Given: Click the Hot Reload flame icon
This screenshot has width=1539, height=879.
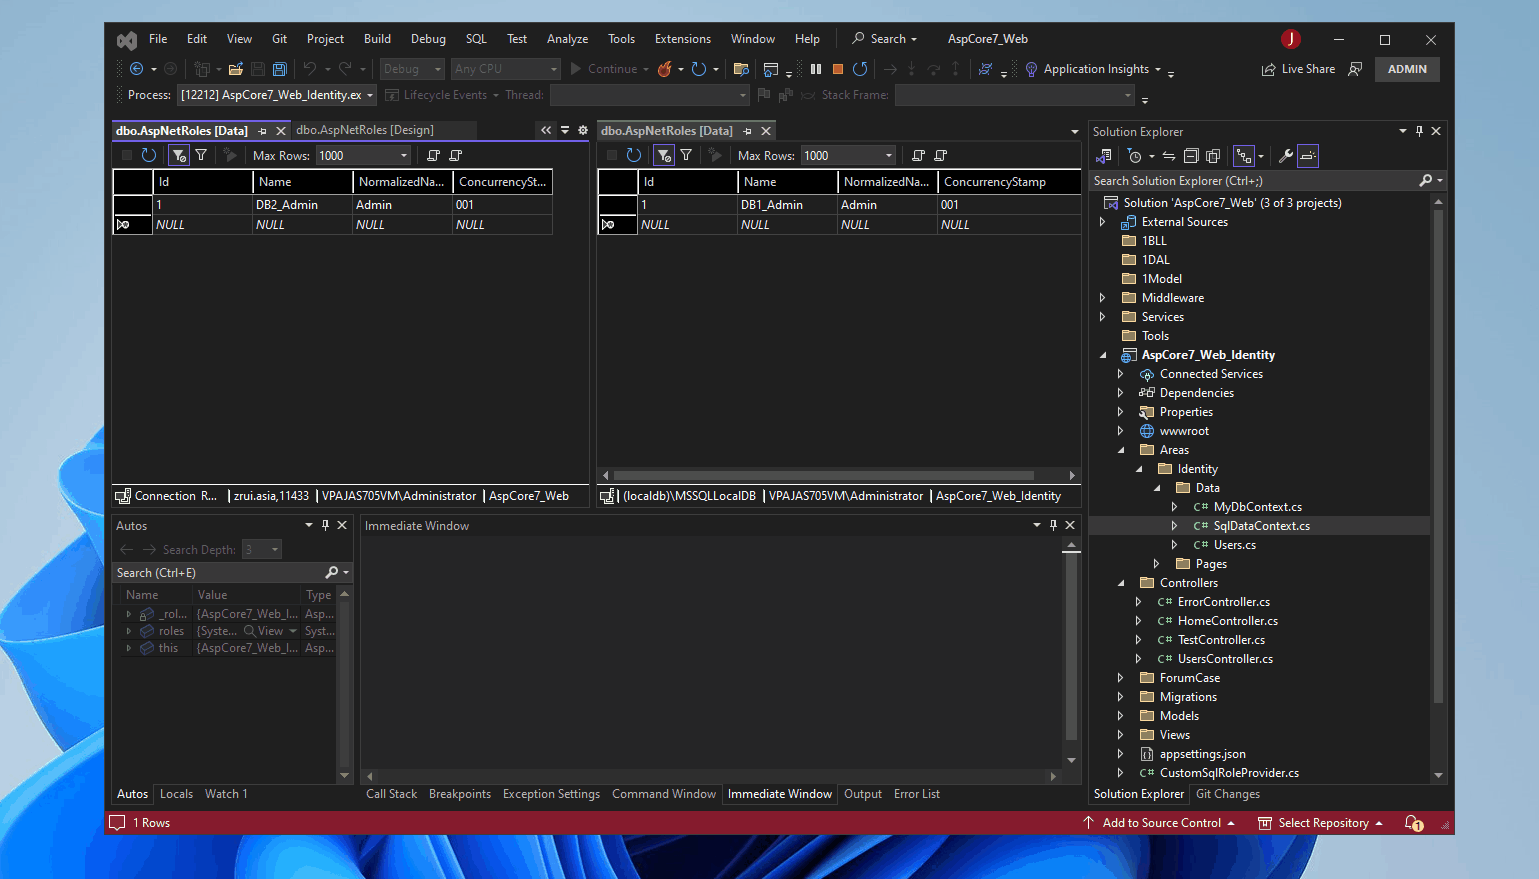Looking at the screenshot, I should (664, 69).
